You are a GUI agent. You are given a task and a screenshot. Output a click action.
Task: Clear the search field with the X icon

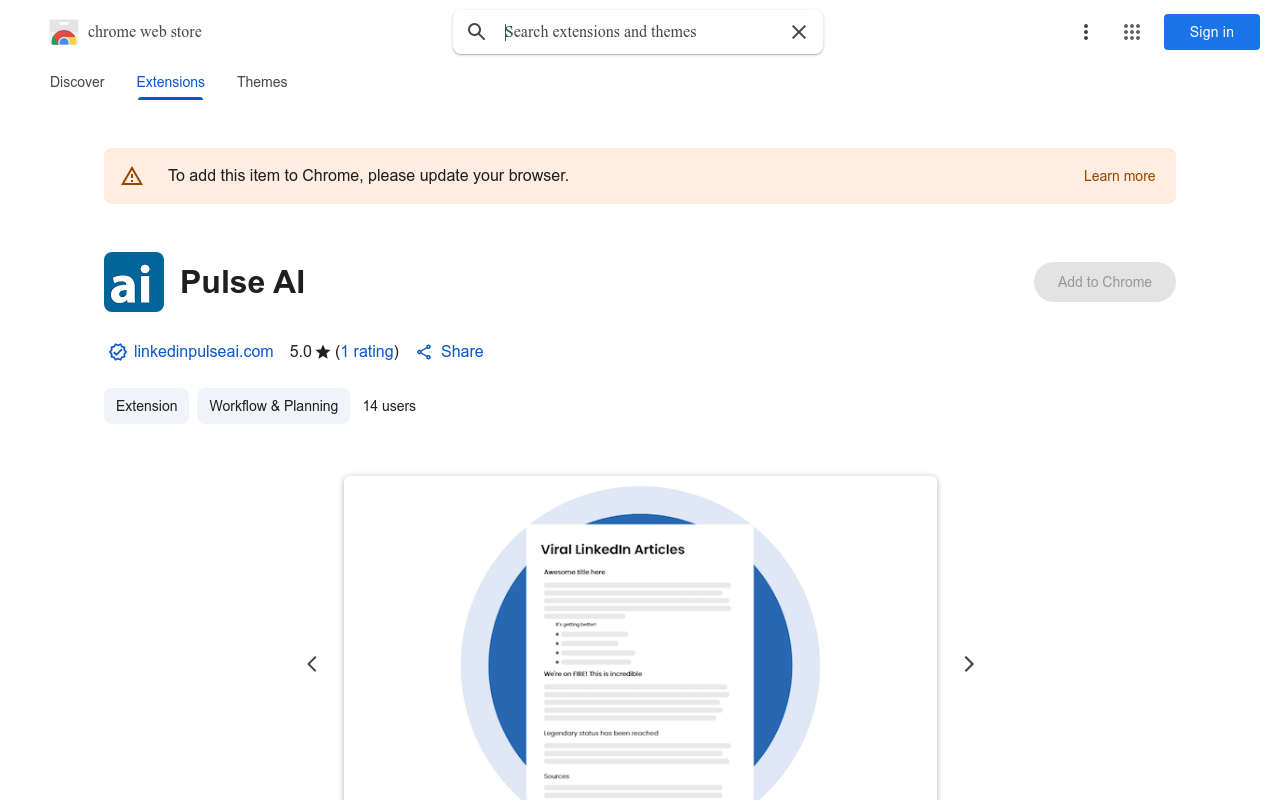(x=799, y=32)
